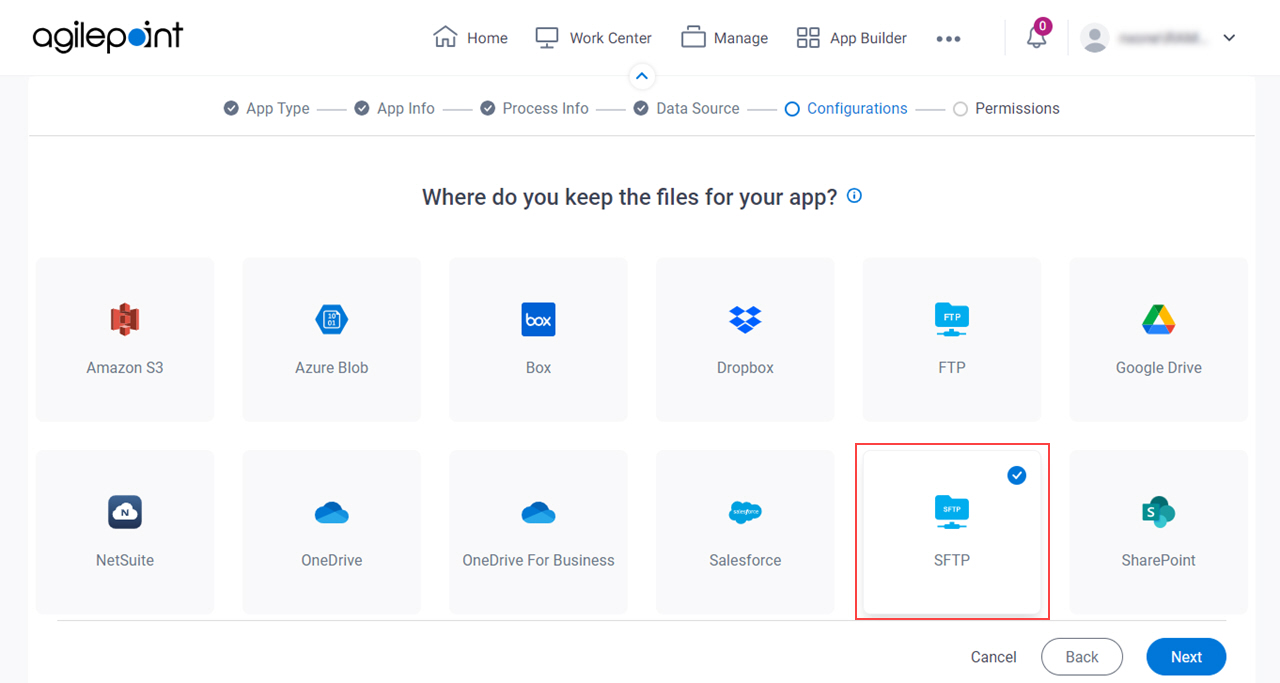Click the Manage briefcase icon
The image size is (1280, 683).
[x=693, y=37]
